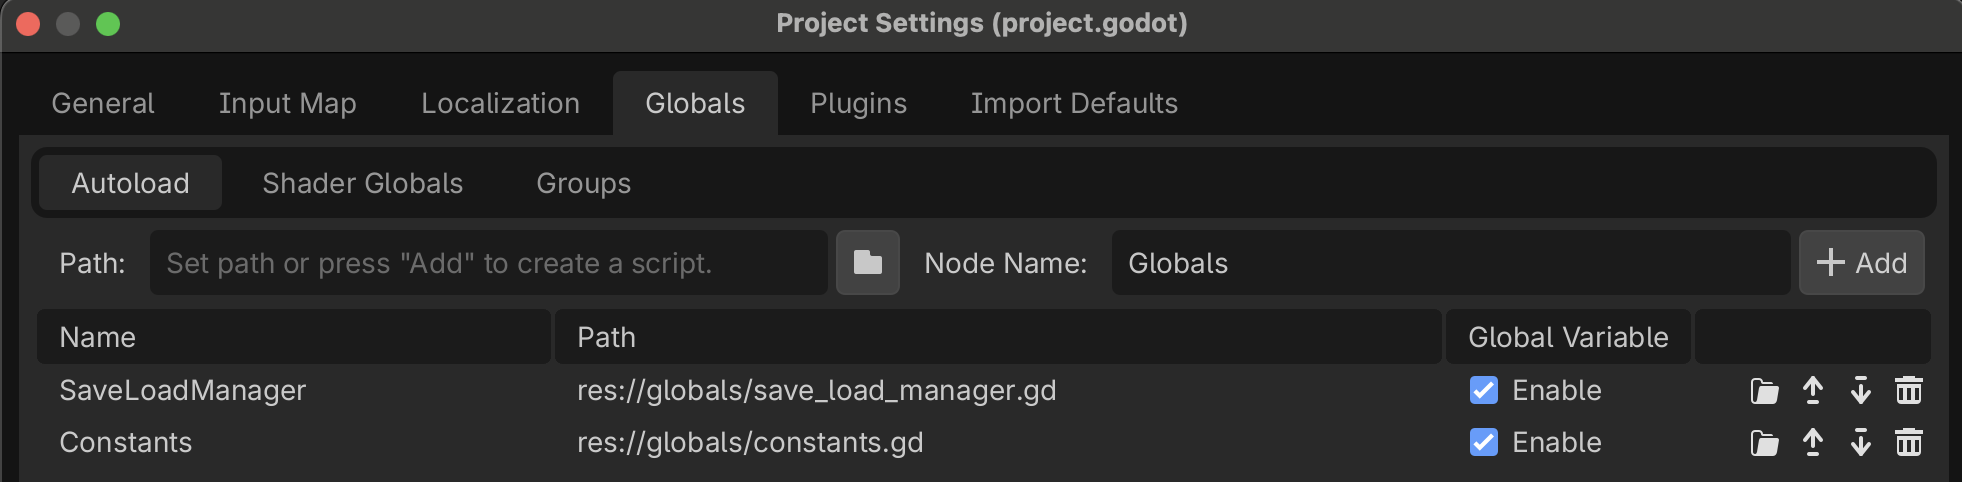Disable SaveLoadManager global variable checkbox
This screenshot has width=1962, height=482.
pos(1484,390)
